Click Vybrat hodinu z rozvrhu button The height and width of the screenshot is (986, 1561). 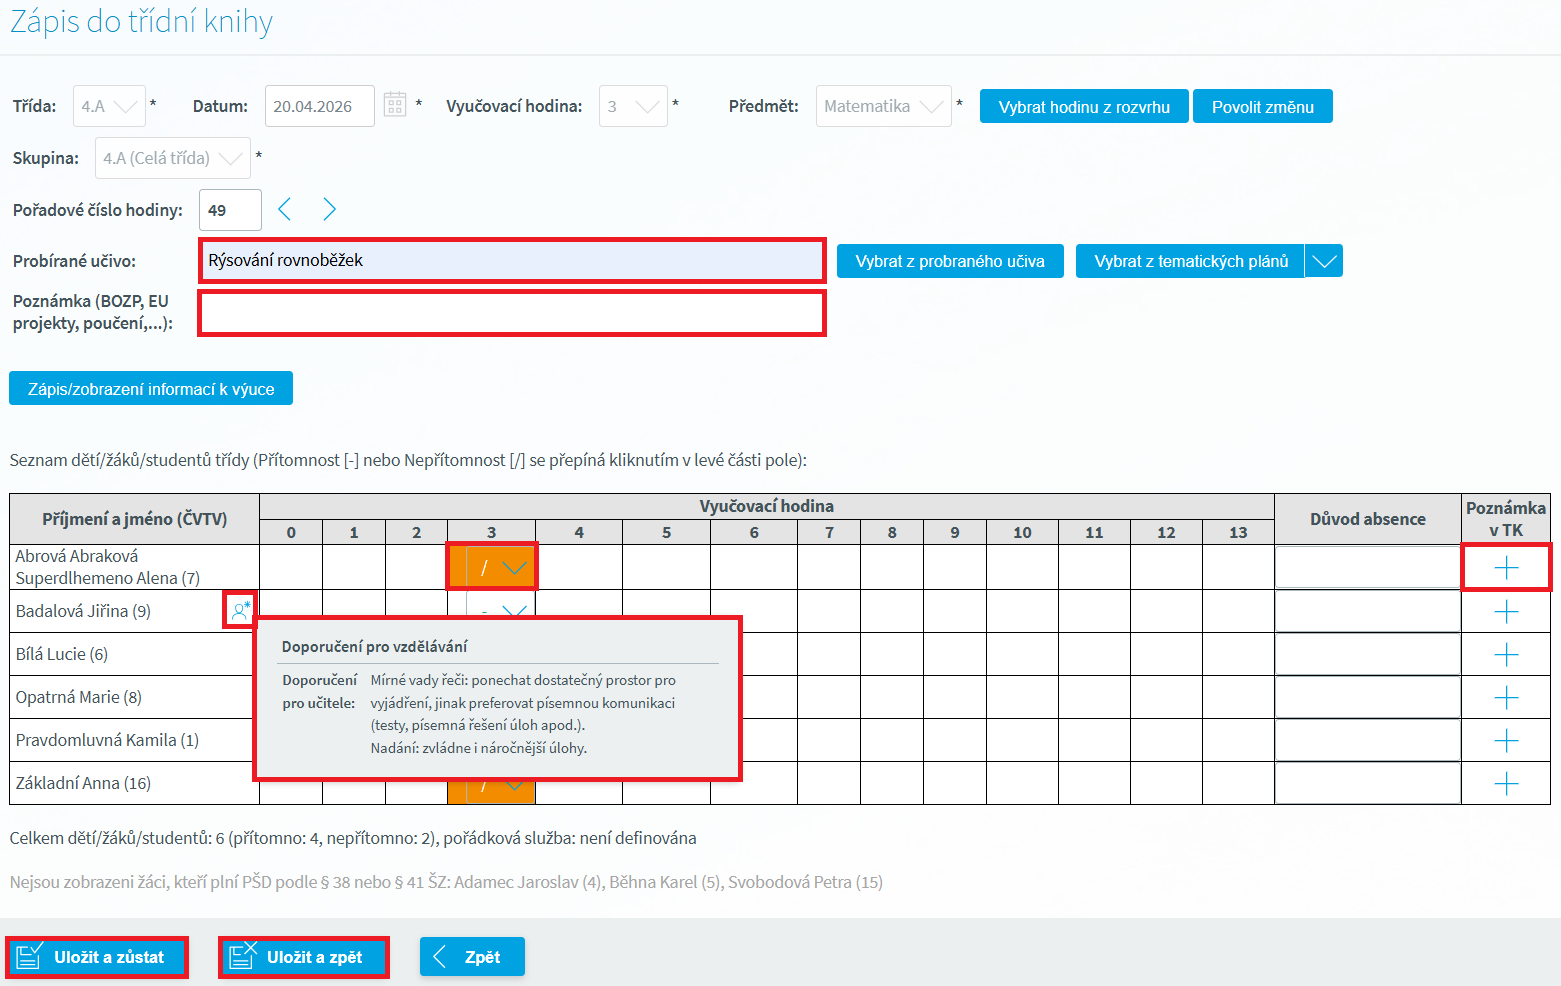(x=1084, y=107)
